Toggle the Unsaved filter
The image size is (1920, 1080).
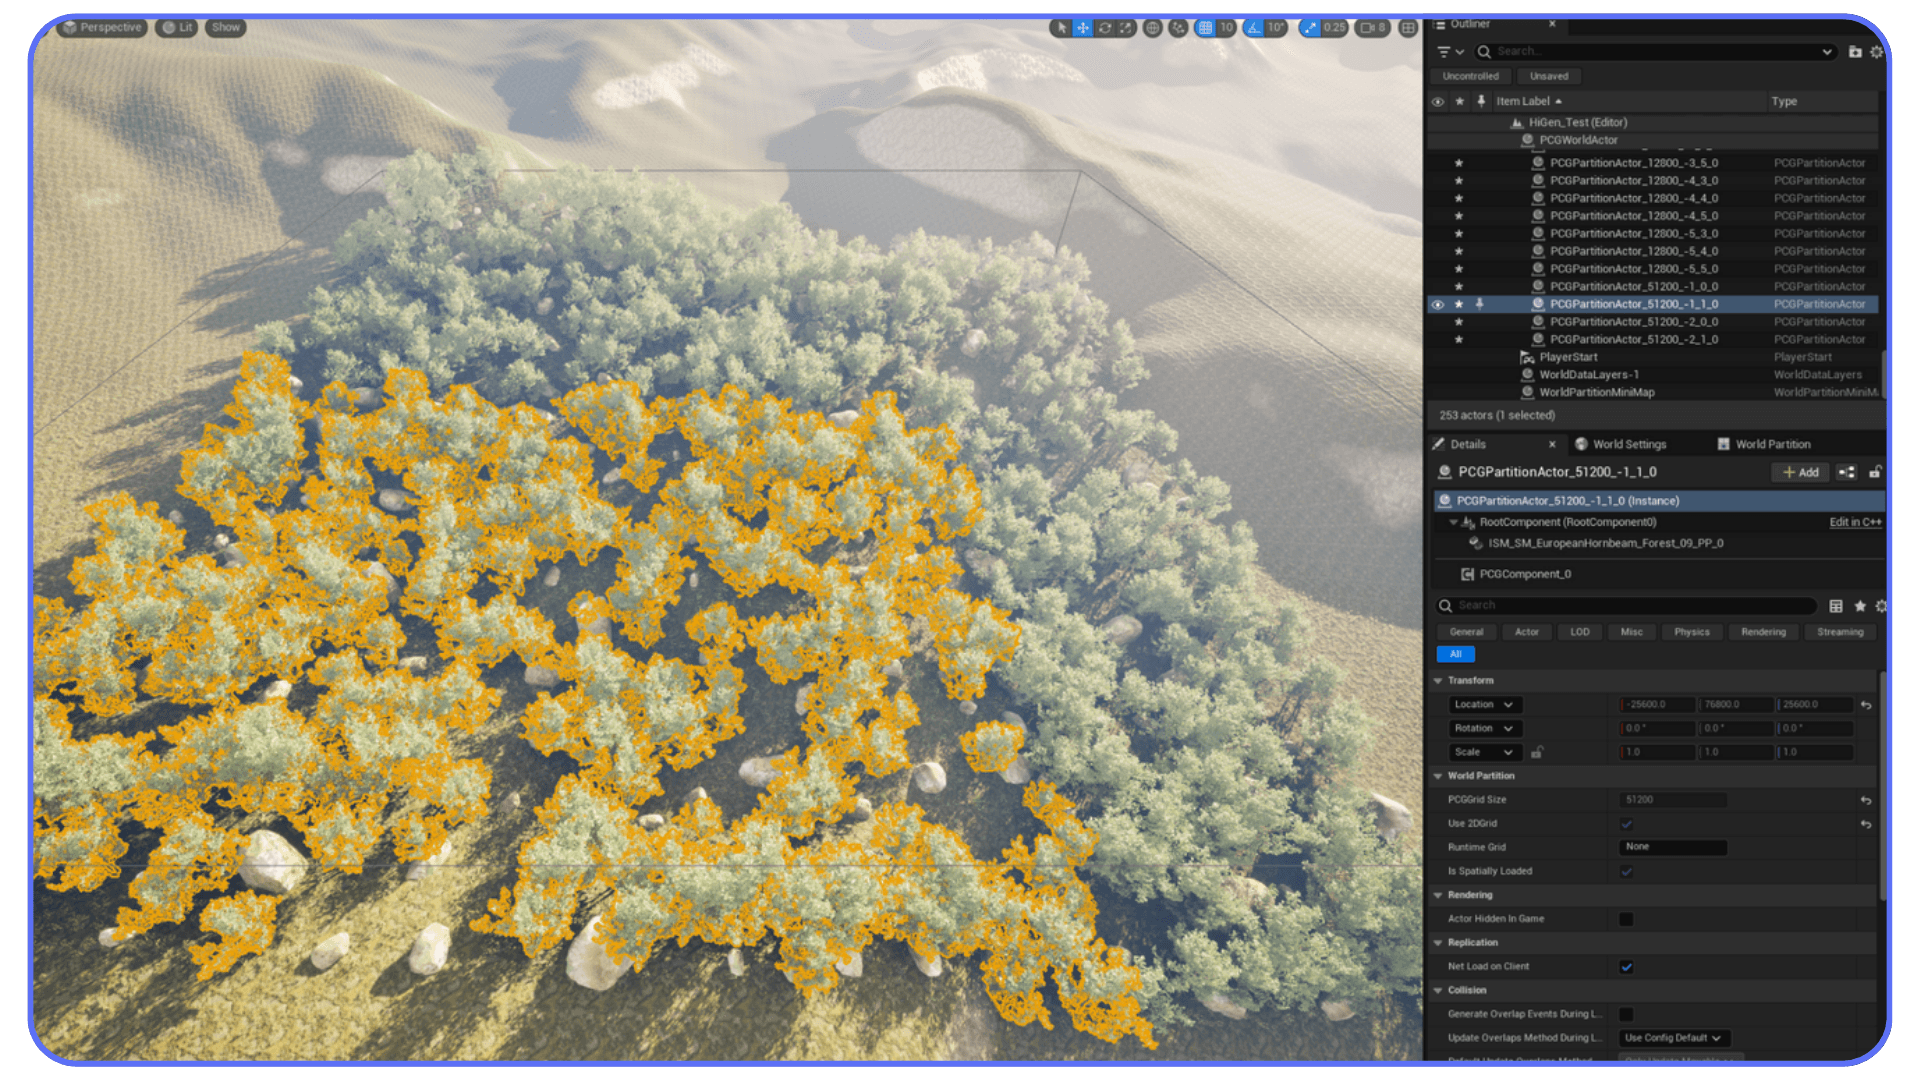click(x=1548, y=76)
